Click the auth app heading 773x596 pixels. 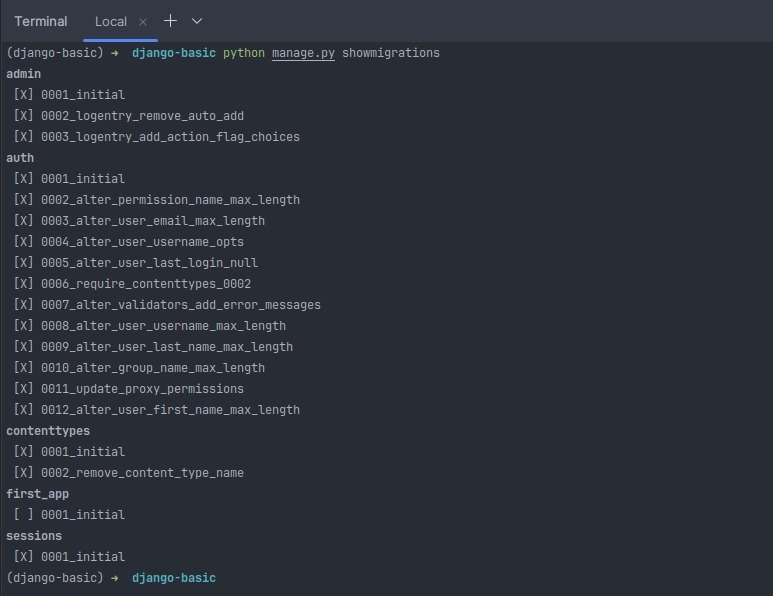[x=20, y=158]
